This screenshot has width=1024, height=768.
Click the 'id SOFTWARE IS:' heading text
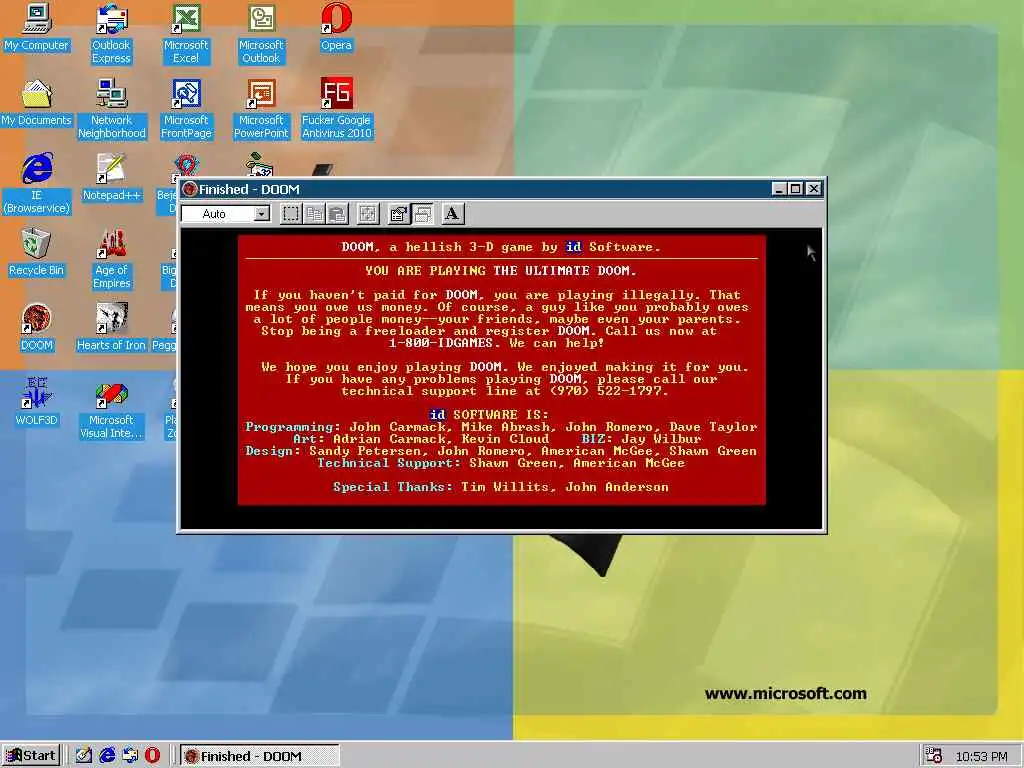489,415
